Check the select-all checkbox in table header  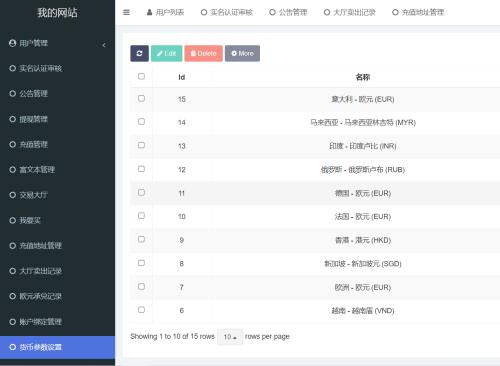click(x=141, y=76)
